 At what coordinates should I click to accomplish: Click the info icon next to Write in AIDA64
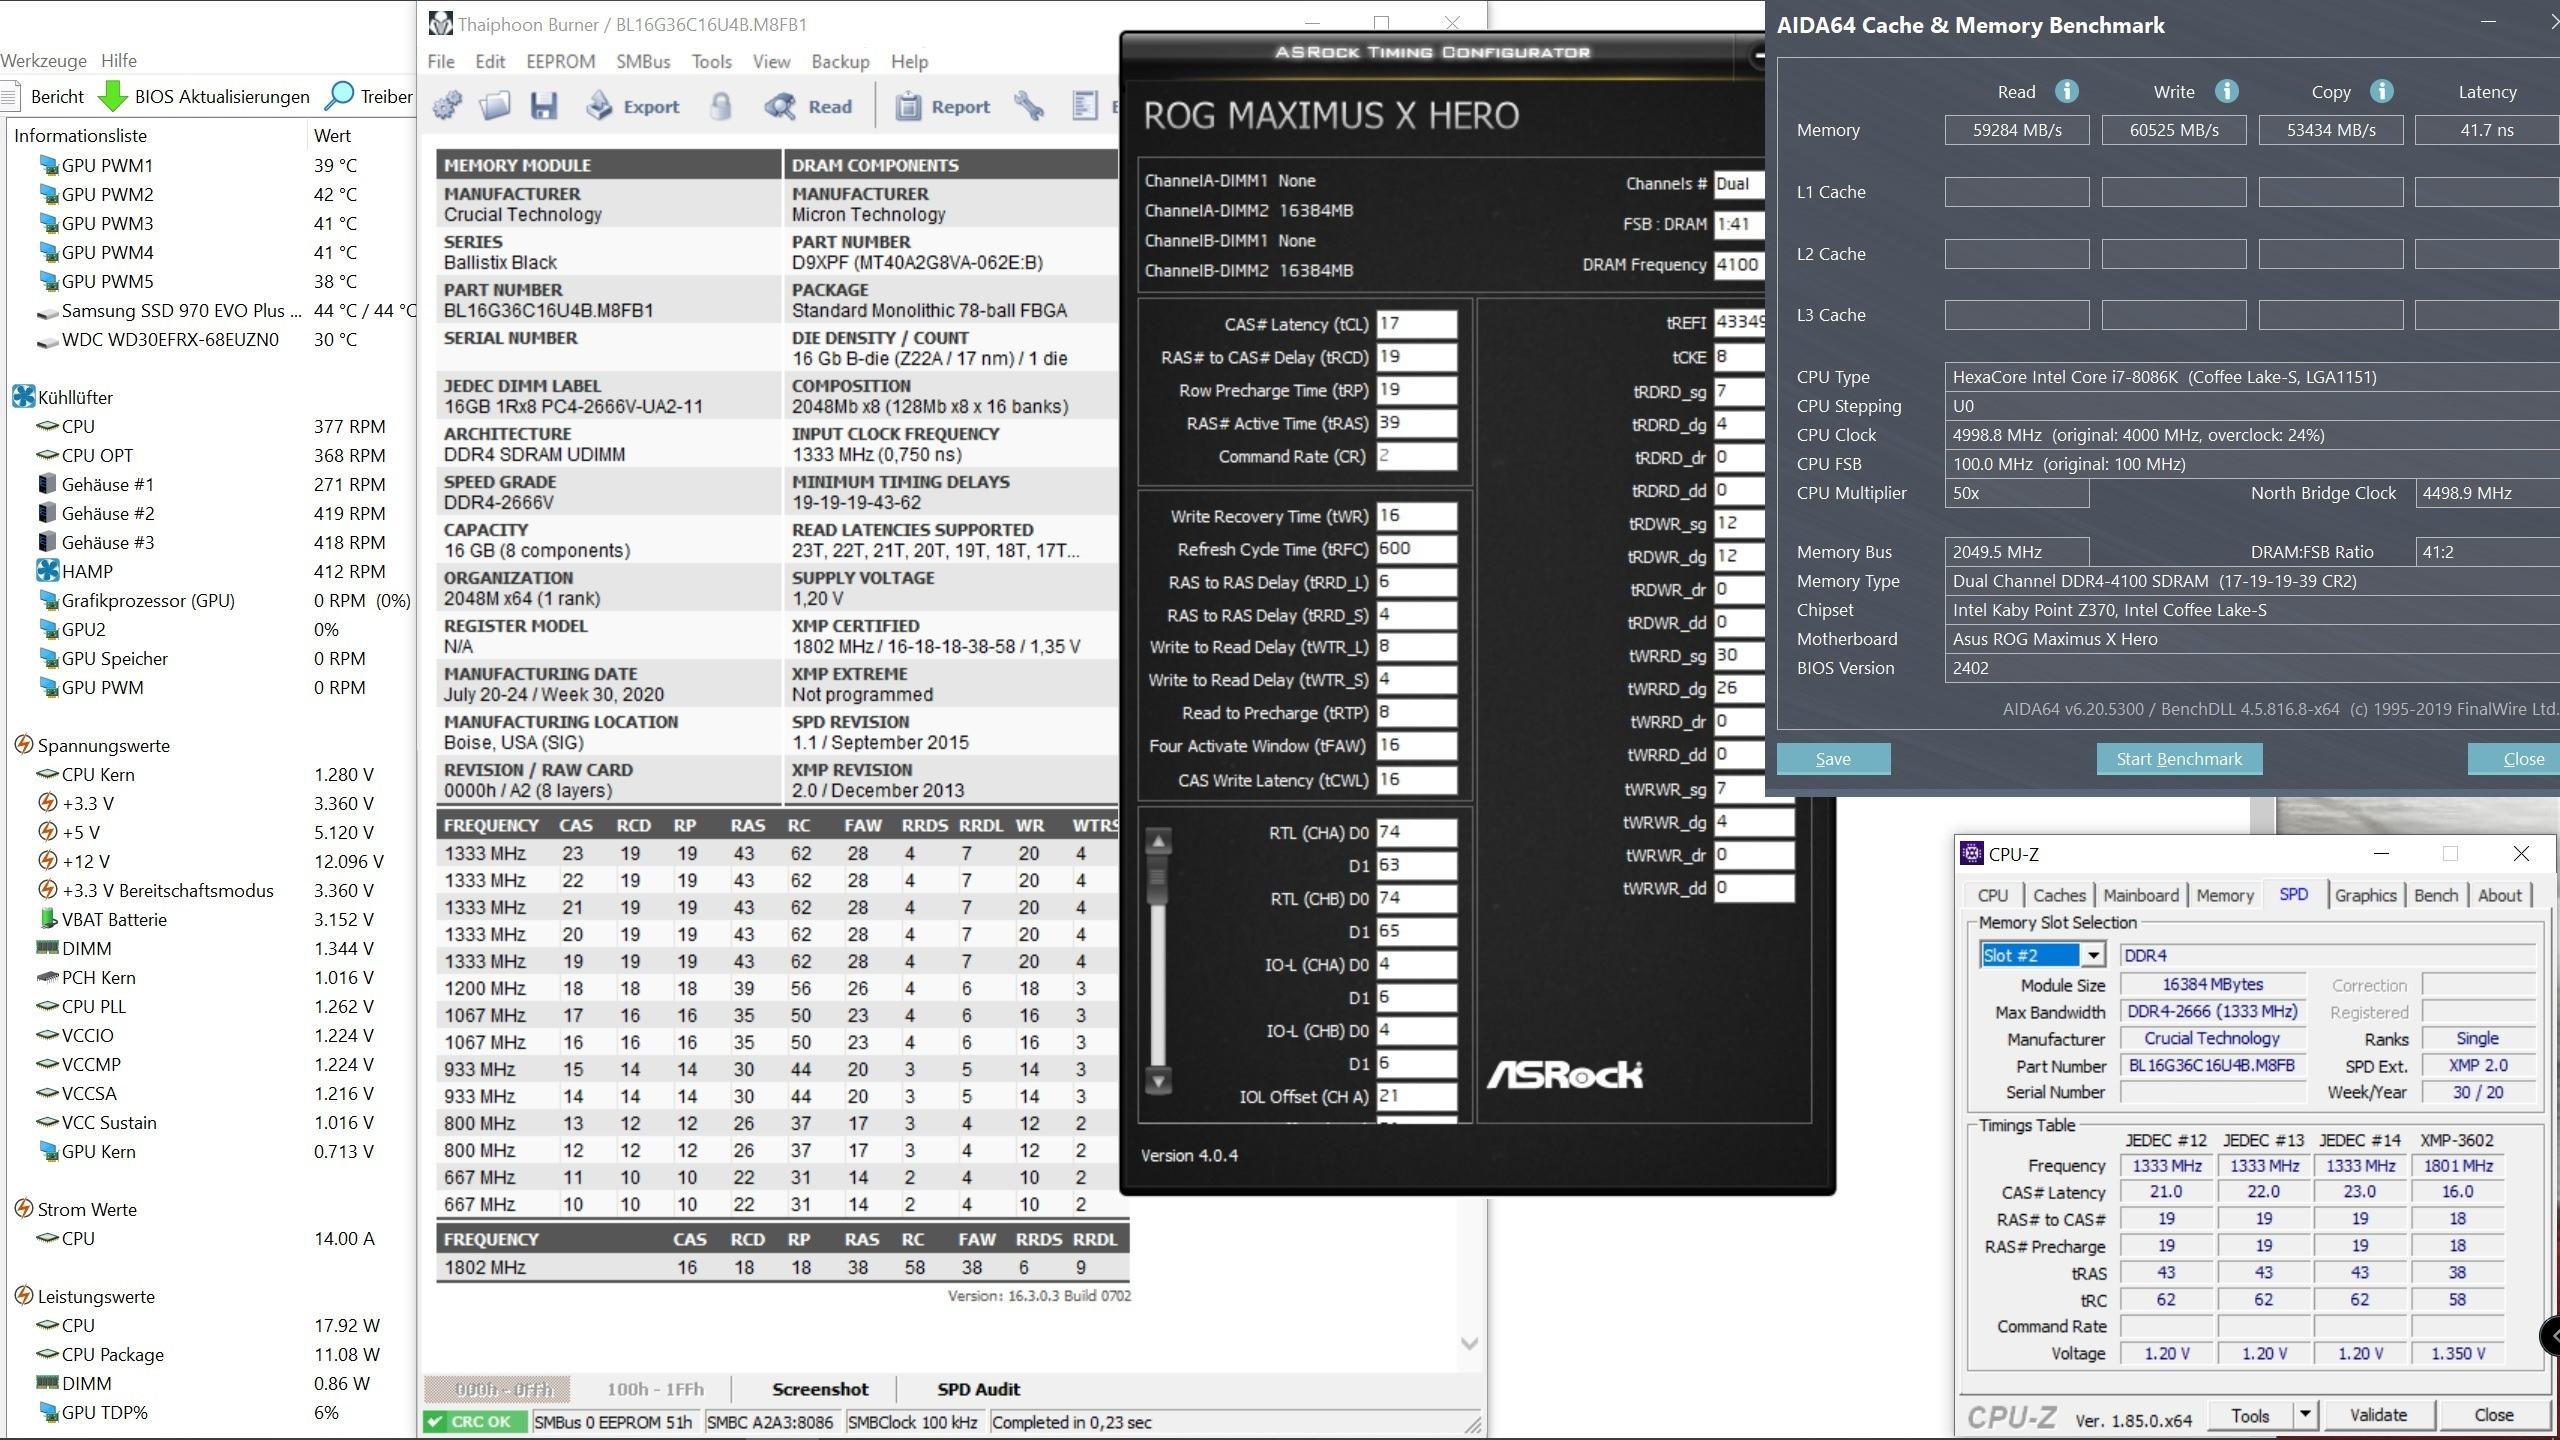tap(2226, 91)
